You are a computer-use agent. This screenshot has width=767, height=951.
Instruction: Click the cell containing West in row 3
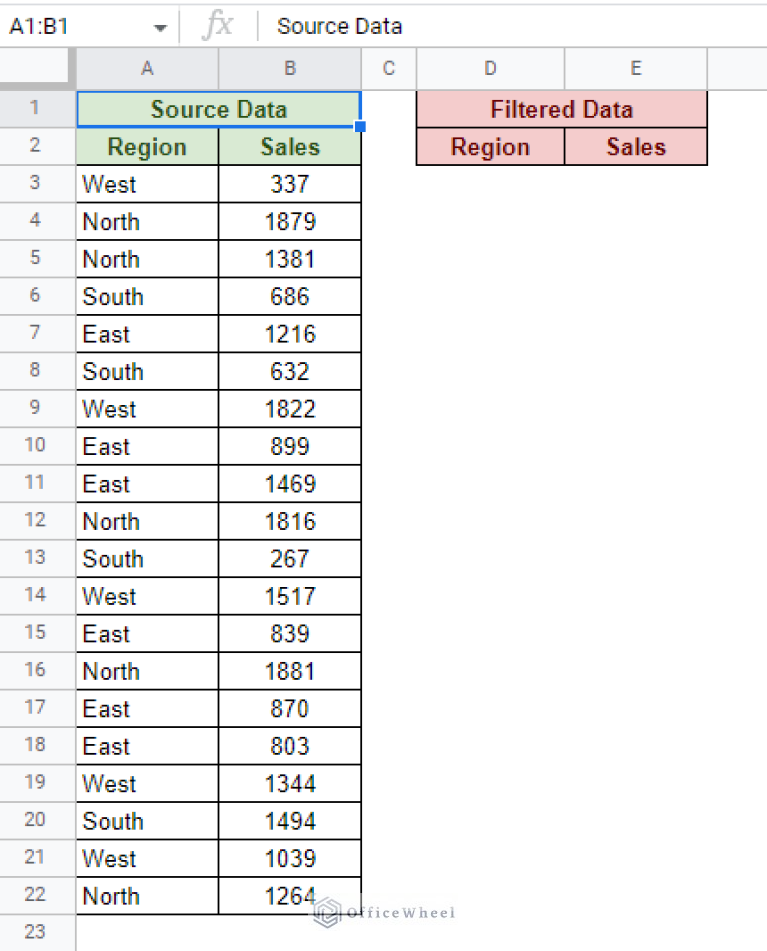coord(147,184)
